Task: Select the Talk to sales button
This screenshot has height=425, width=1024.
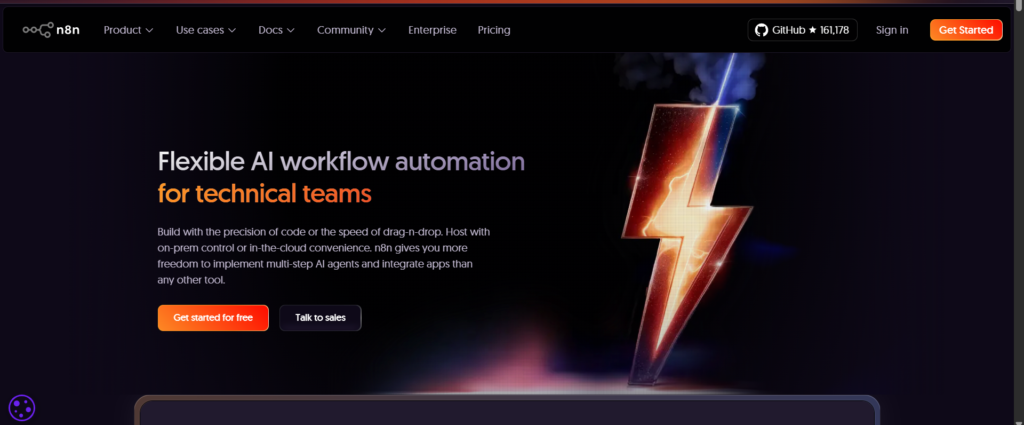Action: pos(320,318)
